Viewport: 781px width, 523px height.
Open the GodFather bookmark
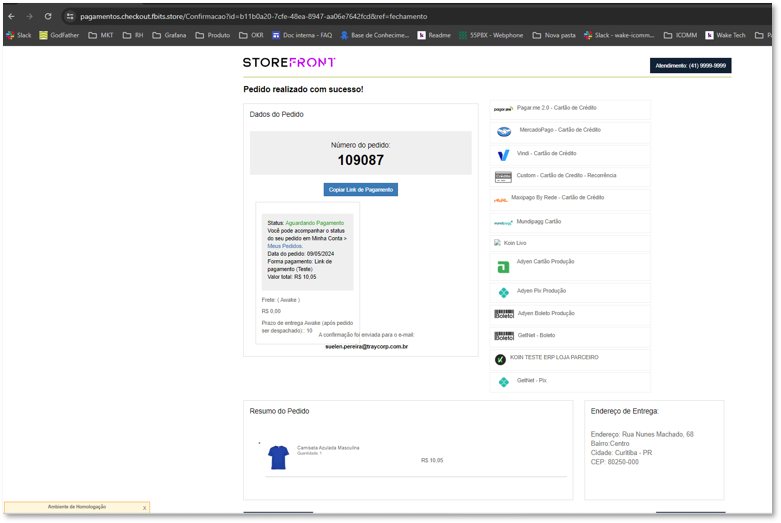click(x=59, y=35)
